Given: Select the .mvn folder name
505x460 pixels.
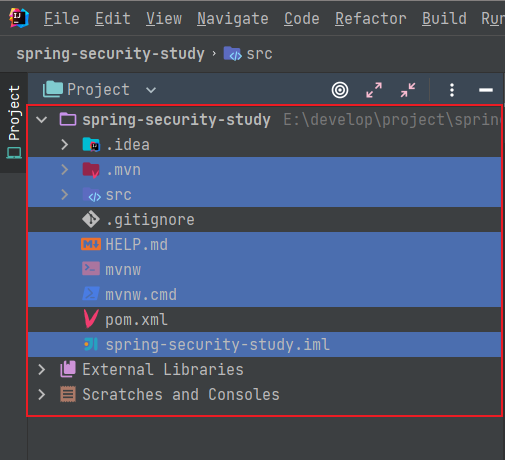Looking at the screenshot, I should pos(124,170).
